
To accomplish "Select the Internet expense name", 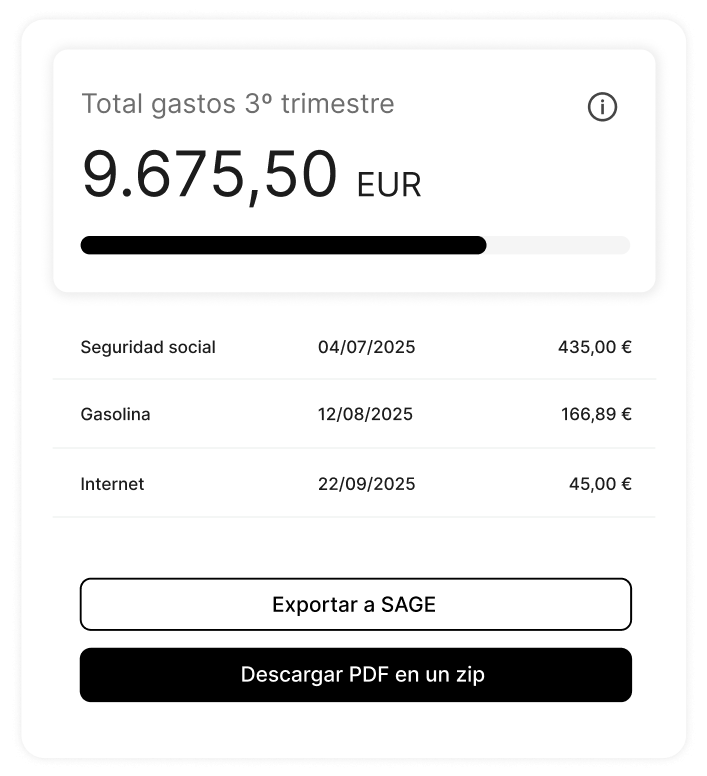I will tap(112, 484).
